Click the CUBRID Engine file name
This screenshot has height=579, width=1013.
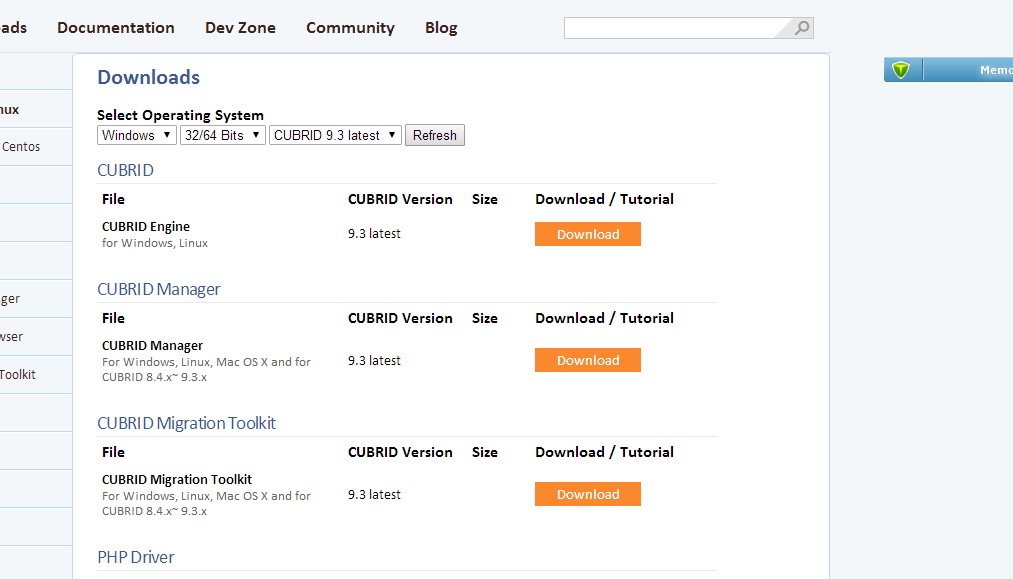click(x=146, y=226)
